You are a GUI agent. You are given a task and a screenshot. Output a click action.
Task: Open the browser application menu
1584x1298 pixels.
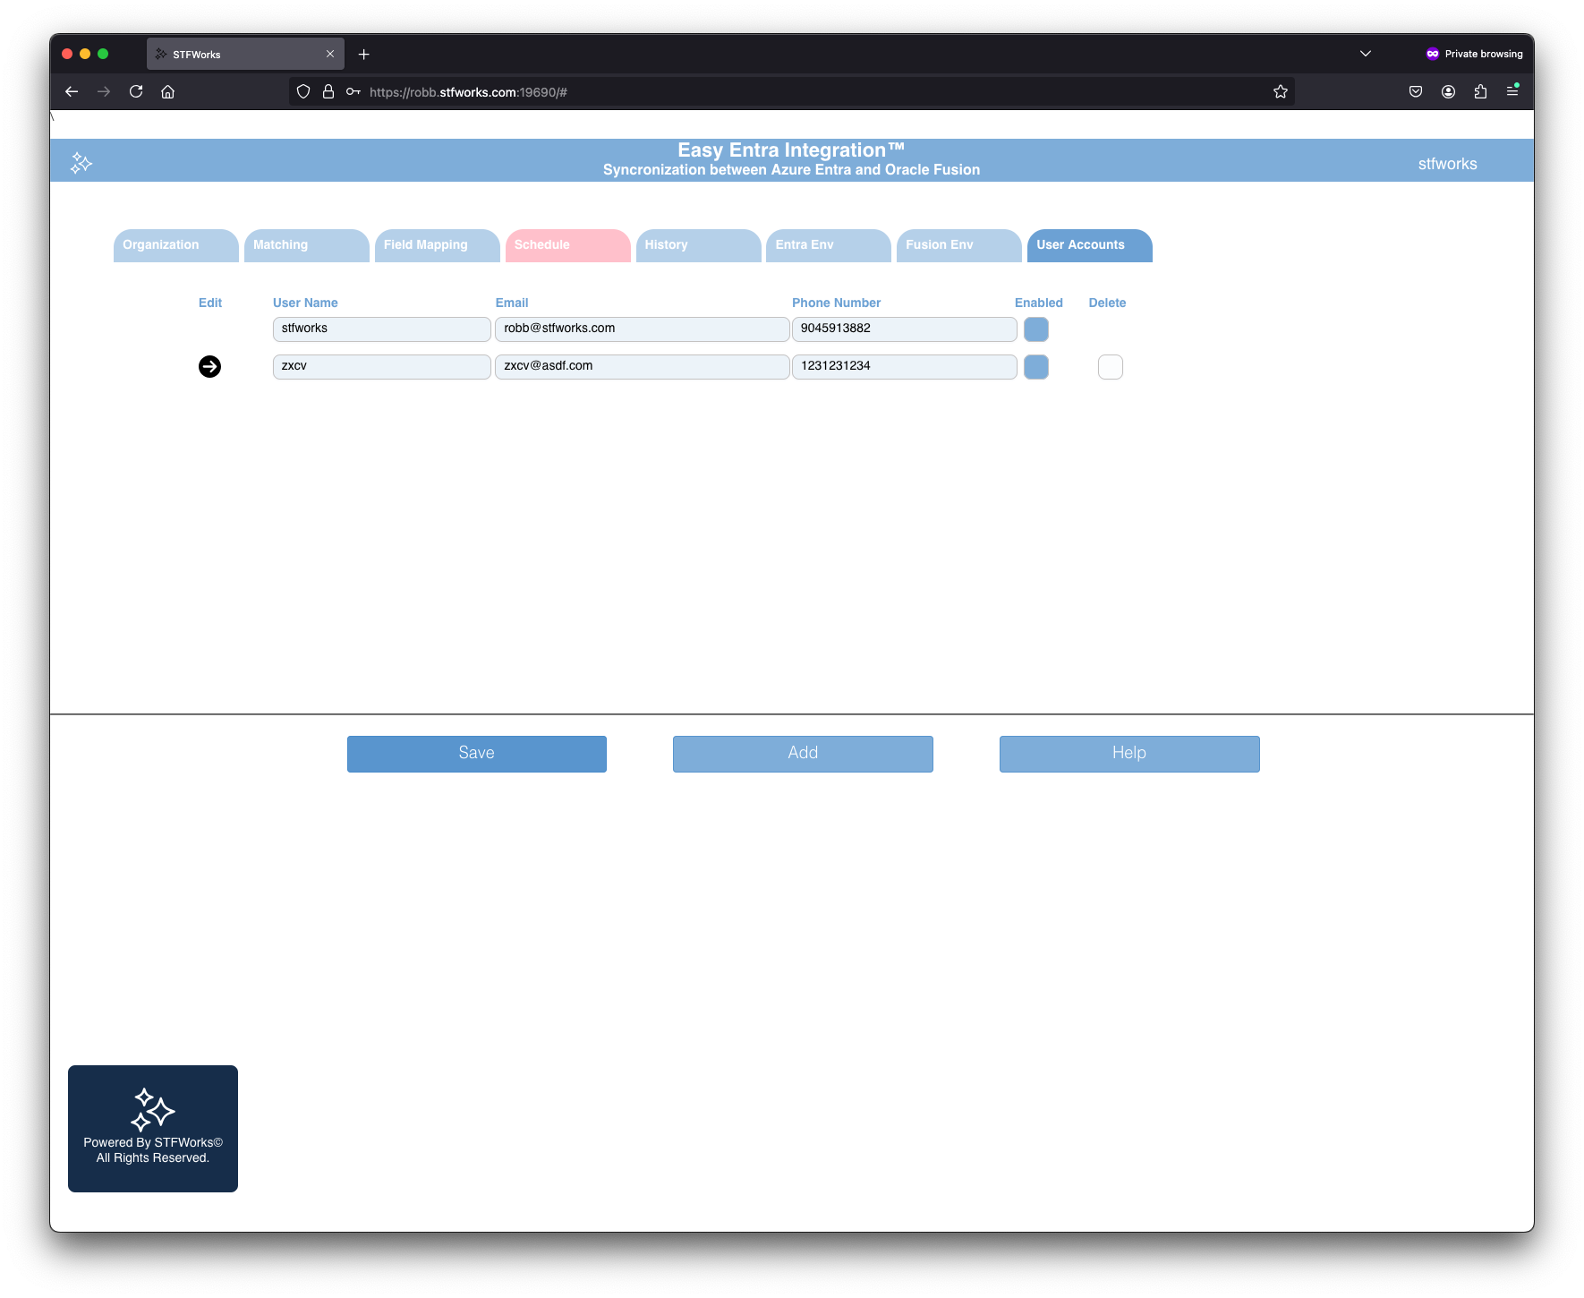pyautogui.click(x=1513, y=91)
